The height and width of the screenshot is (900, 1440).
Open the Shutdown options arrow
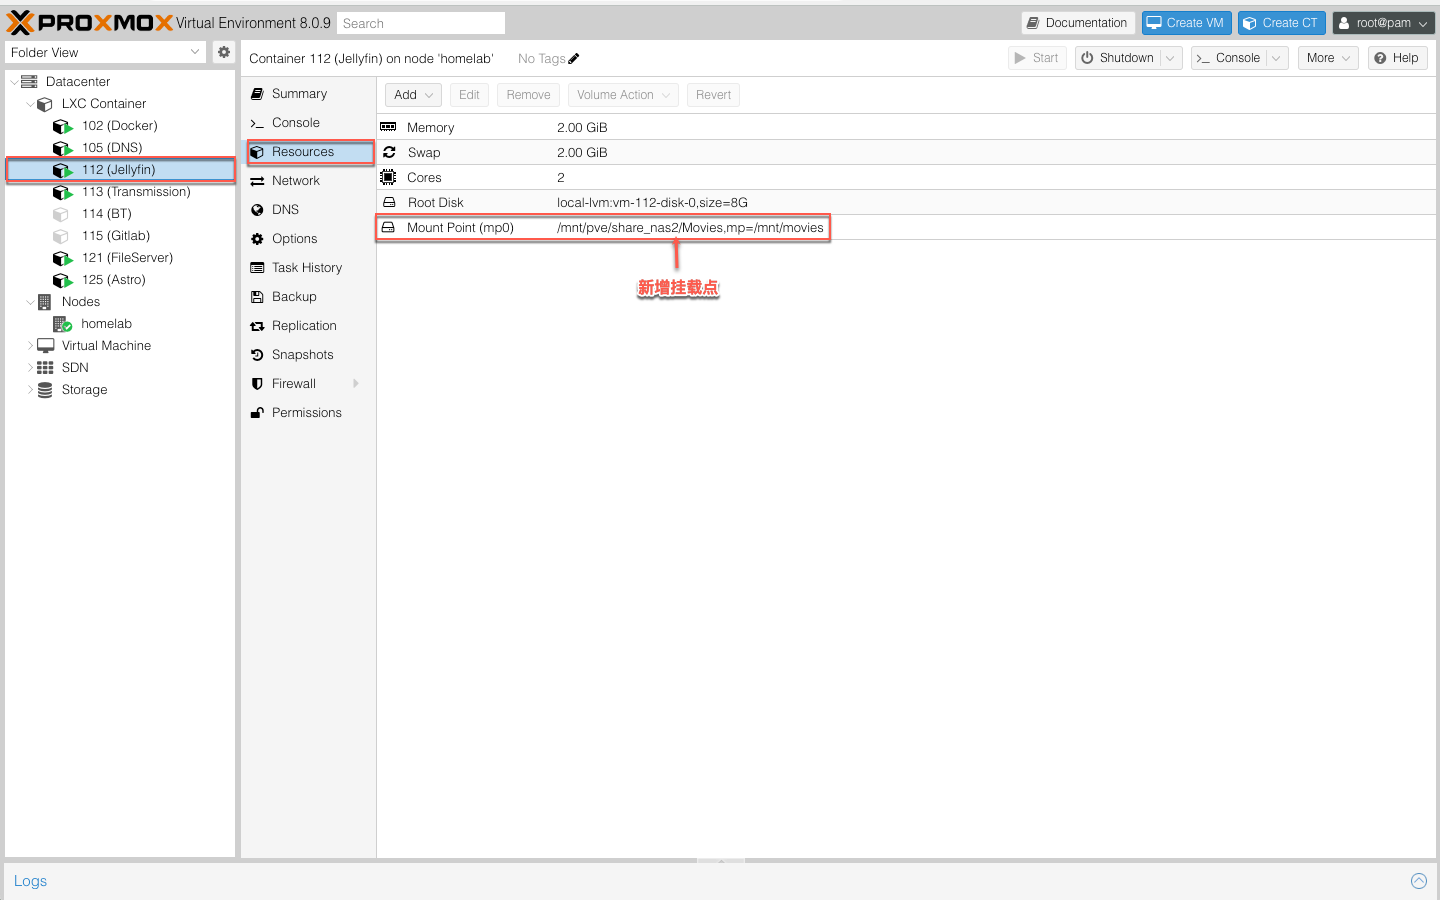(x=1171, y=58)
